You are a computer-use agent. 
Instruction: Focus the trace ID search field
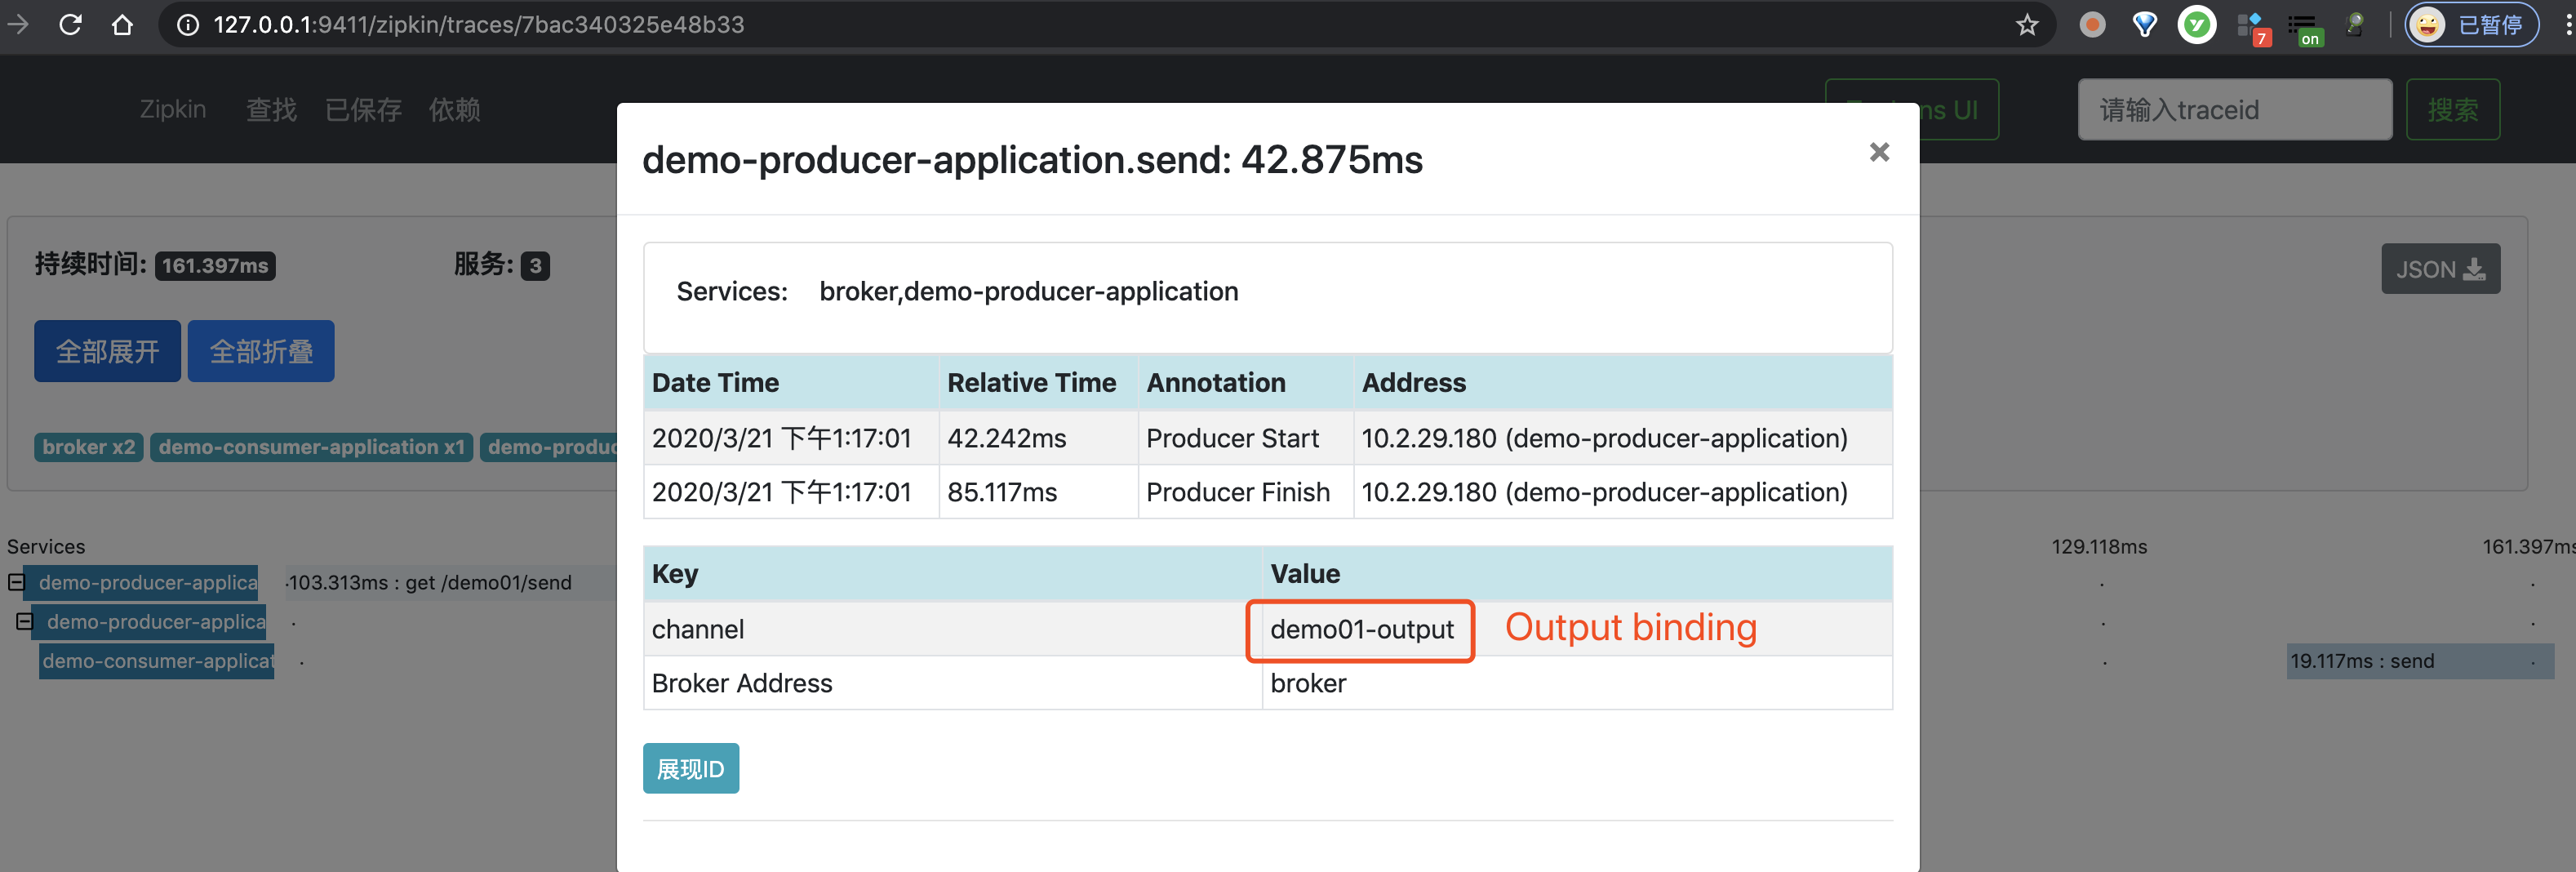click(x=2234, y=110)
